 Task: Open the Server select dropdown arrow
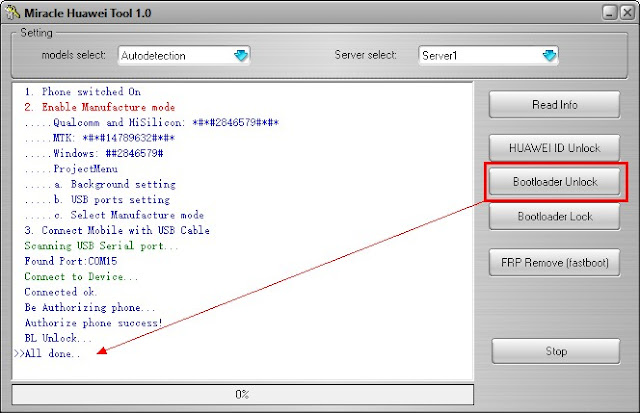pos(549,55)
